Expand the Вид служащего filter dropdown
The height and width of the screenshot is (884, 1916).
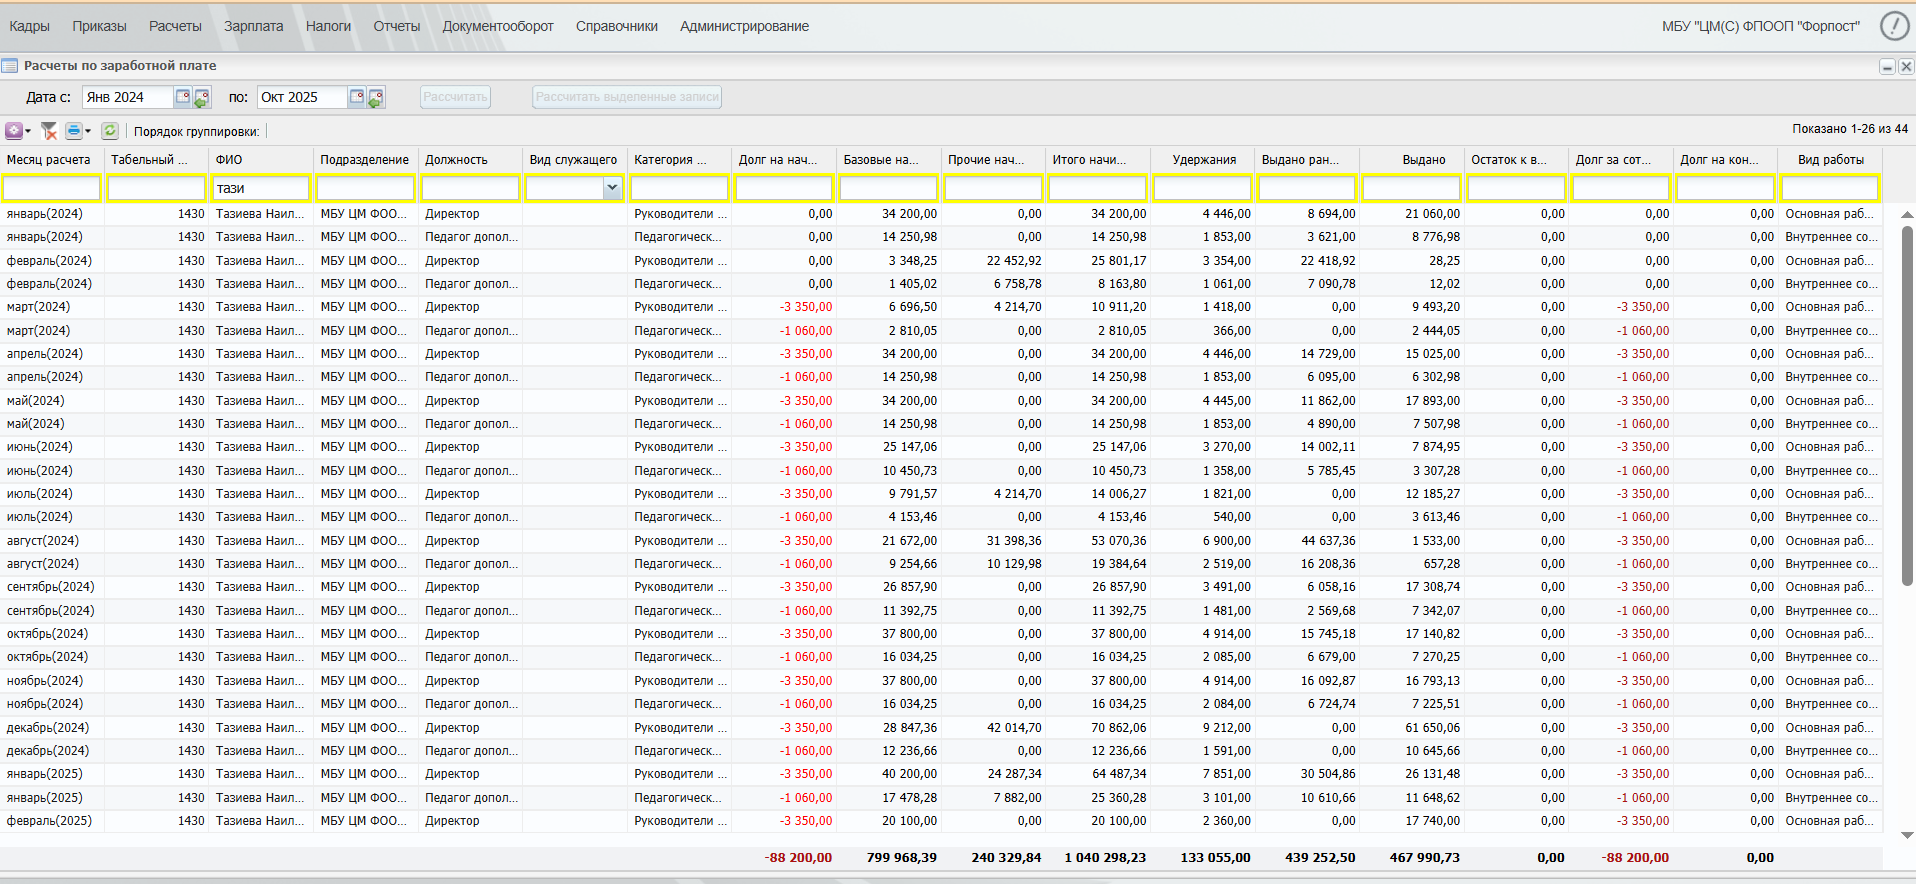[612, 188]
